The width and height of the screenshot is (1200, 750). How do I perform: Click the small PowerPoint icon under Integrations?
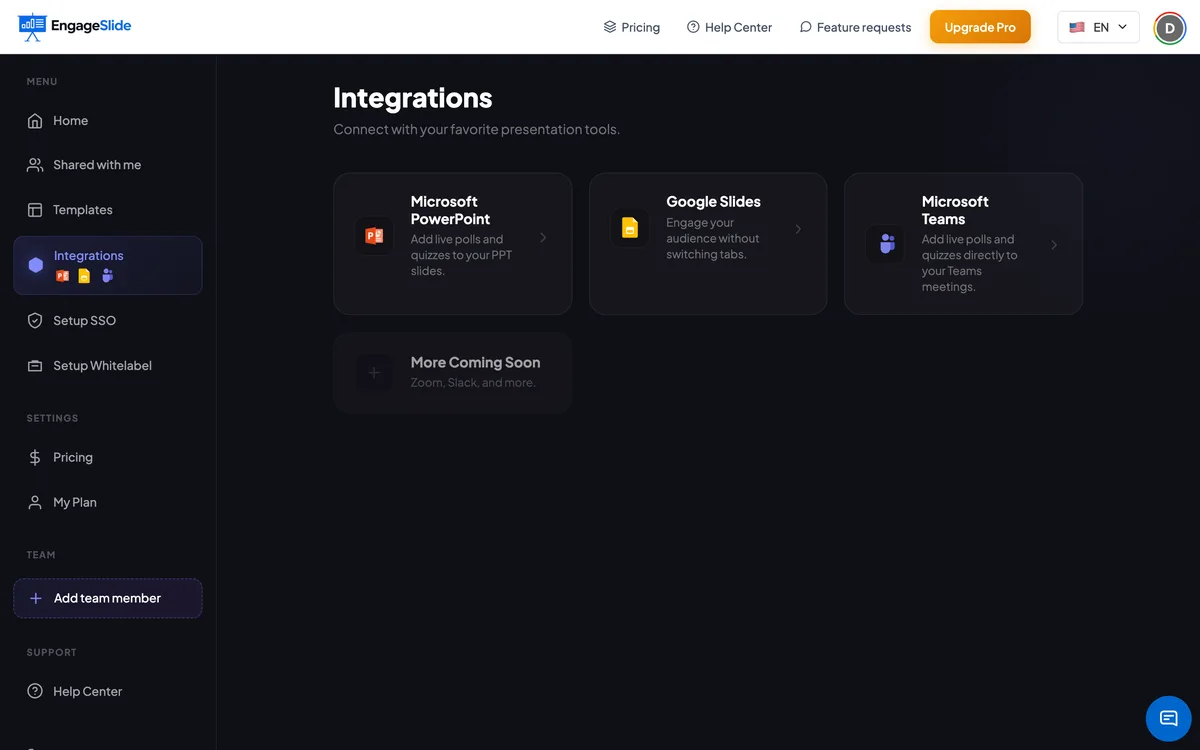click(x=62, y=276)
